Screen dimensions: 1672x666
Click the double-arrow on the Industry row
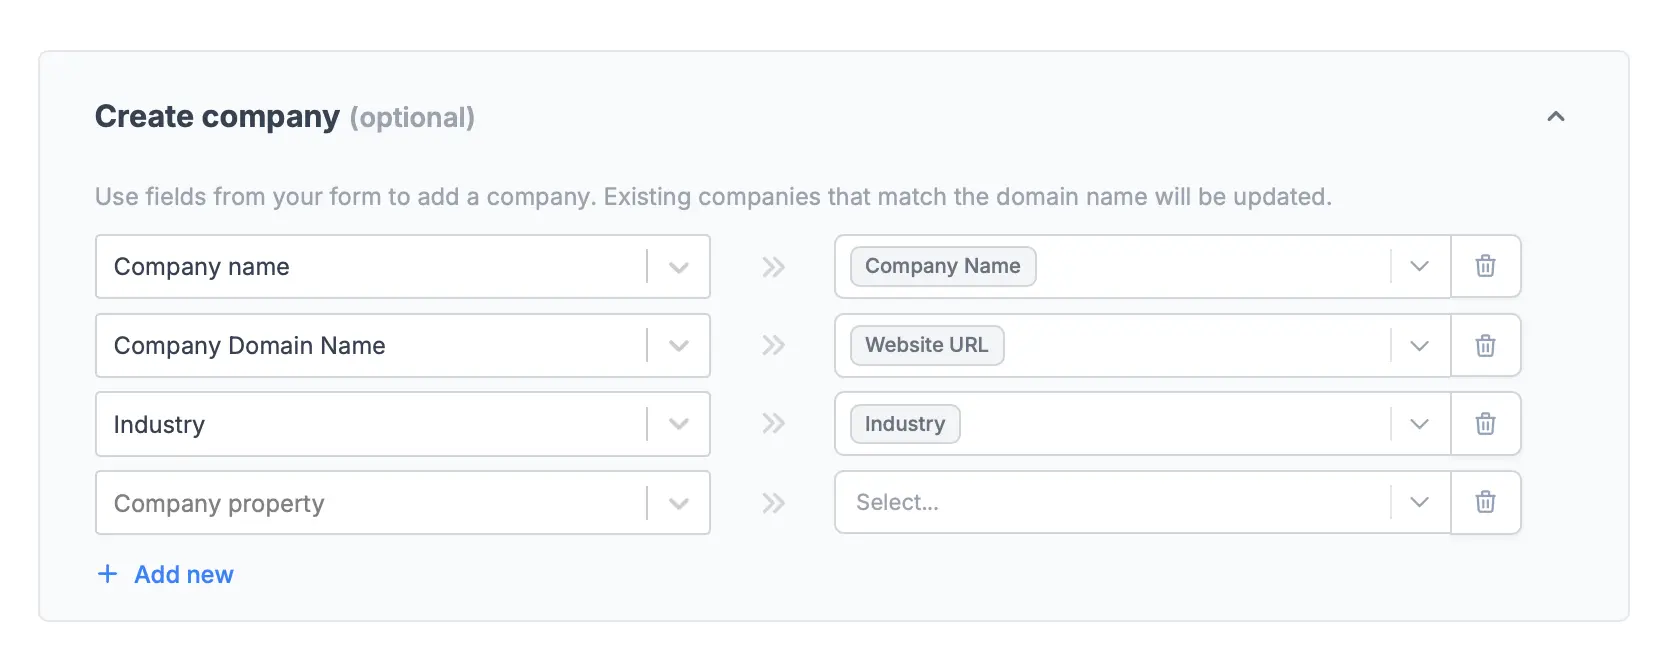(x=772, y=424)
